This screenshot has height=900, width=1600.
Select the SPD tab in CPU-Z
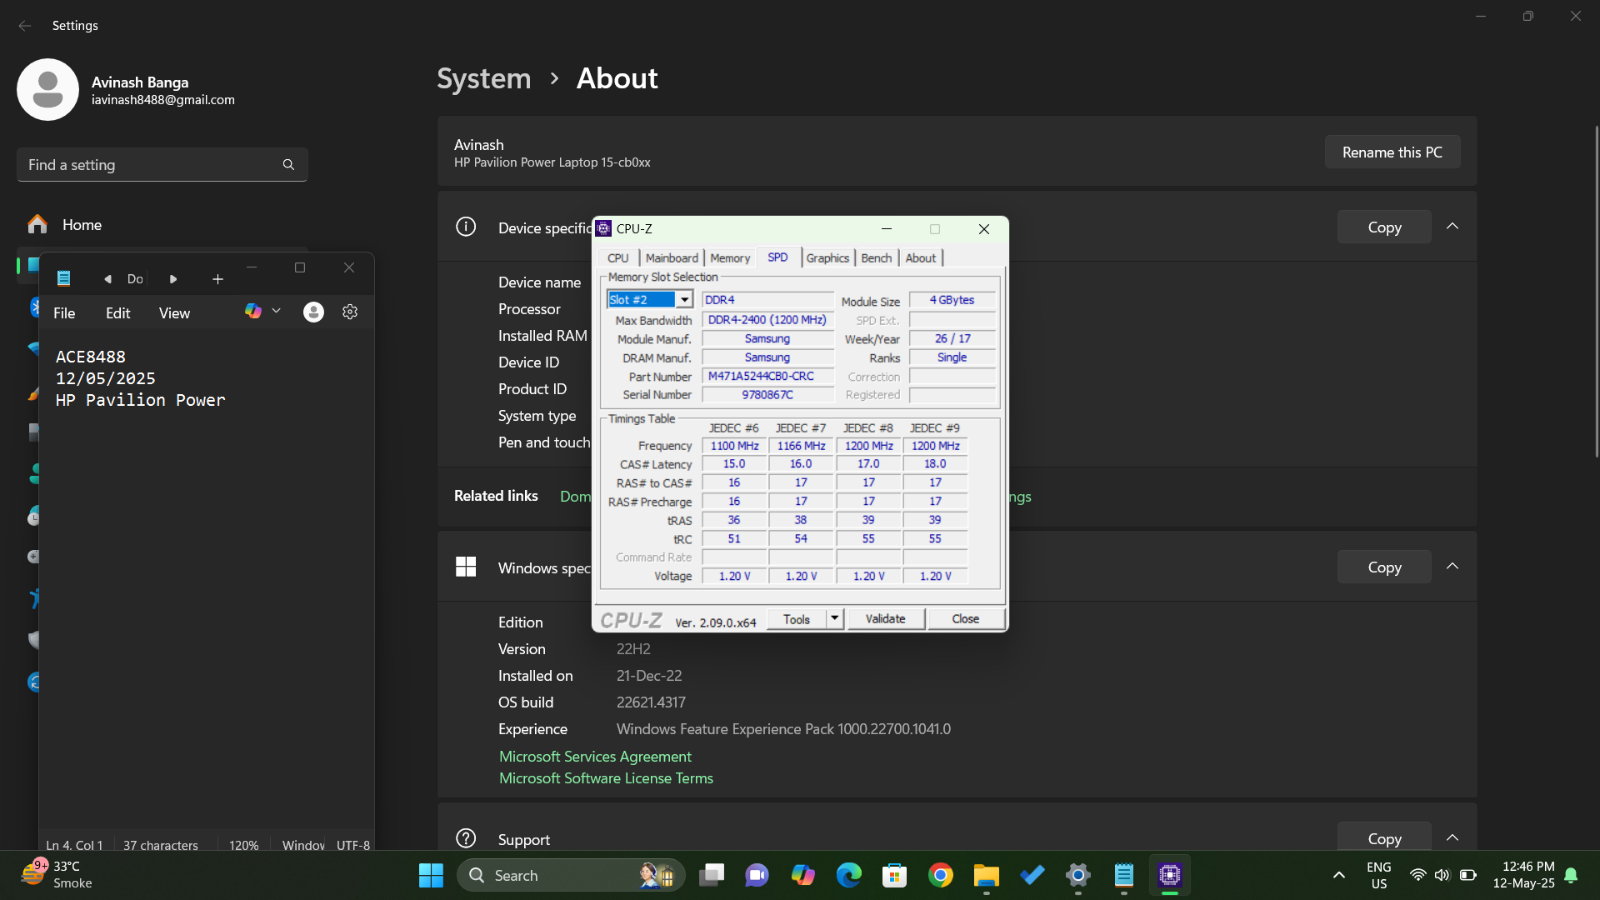pyautogui.click(x=778, y=257)
